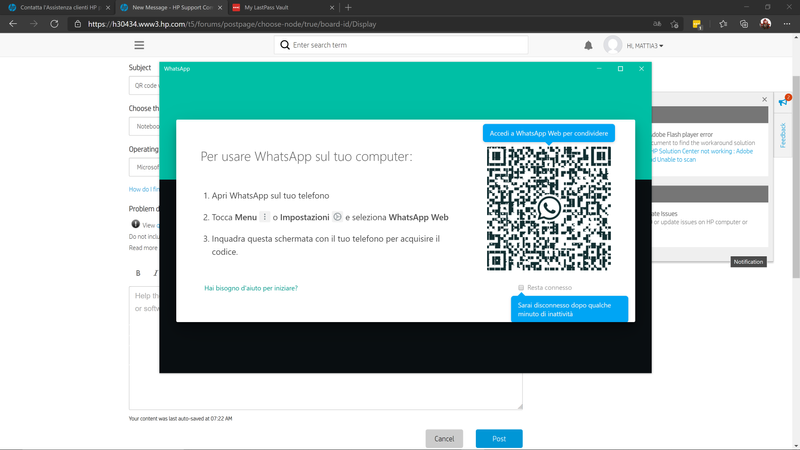
Task: Expand the HI, MATTIA3 user dropdown
Action: (x=644, y=46)
